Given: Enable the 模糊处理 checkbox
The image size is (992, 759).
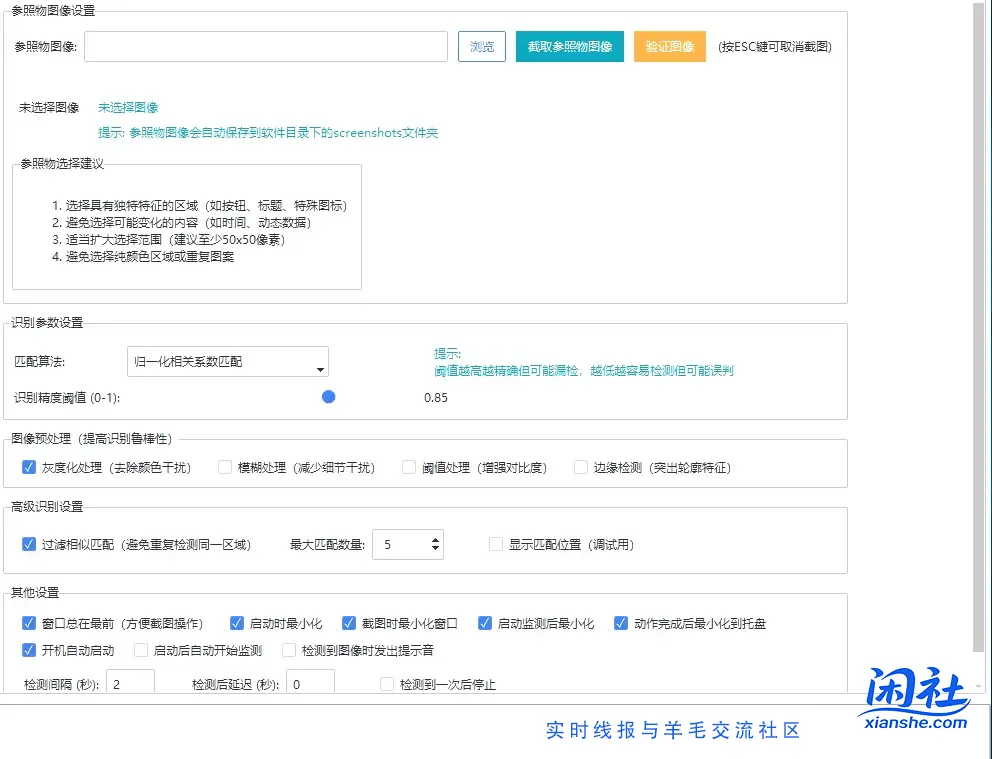Looking at the screenshot, I should 225,467.
